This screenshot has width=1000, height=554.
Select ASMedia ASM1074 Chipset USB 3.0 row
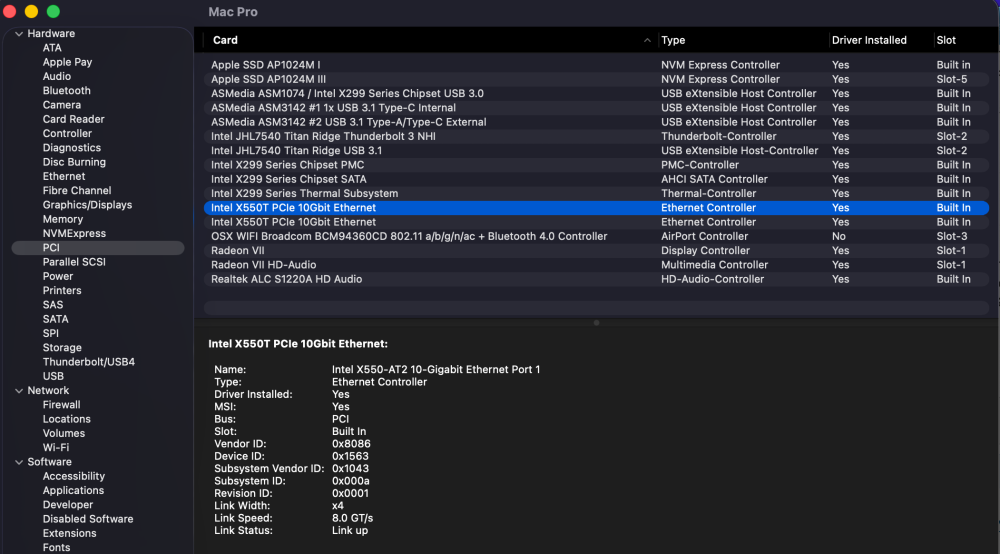pyautogui.click(x=596, y=94)
